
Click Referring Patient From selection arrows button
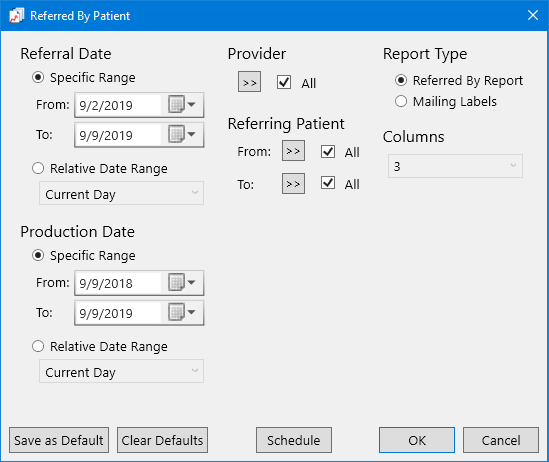pyautogui.click(x=293, y=151)
